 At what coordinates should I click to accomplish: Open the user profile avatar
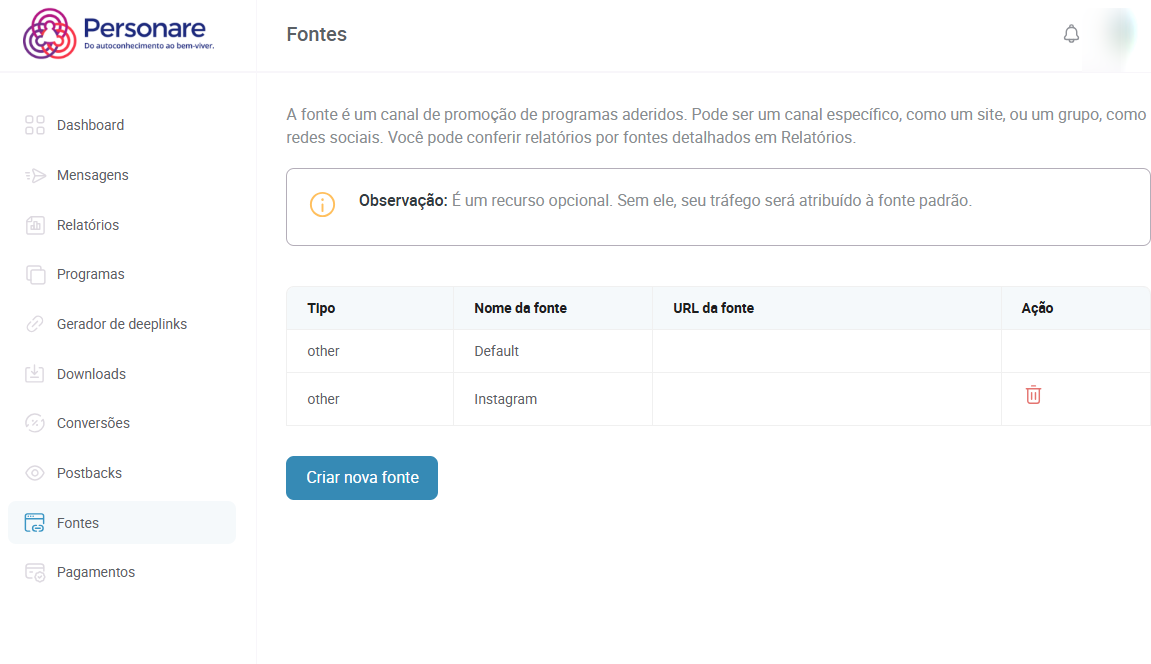pyautogui.click(x=1119, y=34)
